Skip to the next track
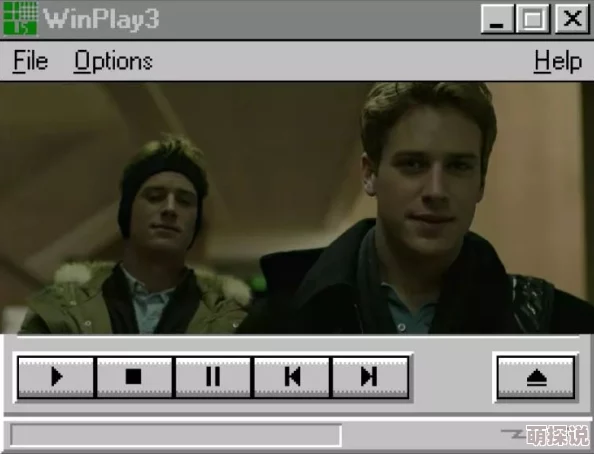The height and width of the screenshot is (454, 594). [x=370, y=377]
